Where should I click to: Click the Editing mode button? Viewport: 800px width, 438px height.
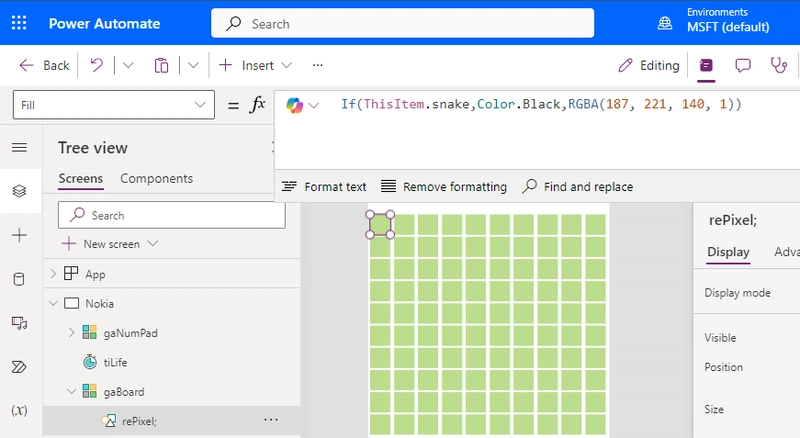(648, 65)
